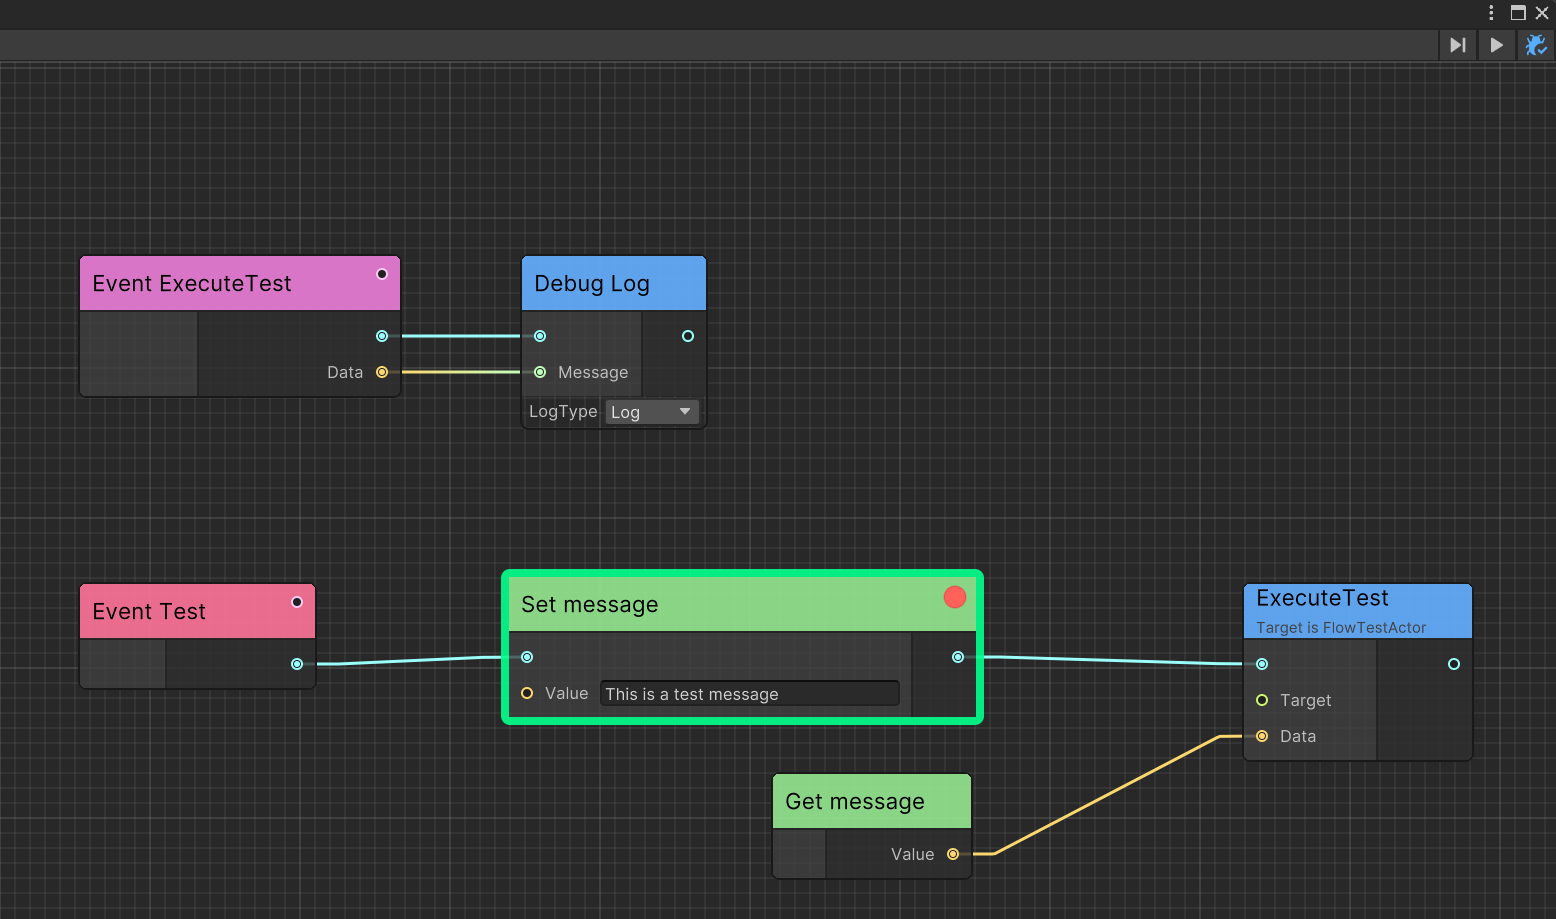Click the dot indicator on Event ExecuteTest header
The width and height of the screenshot is (1556, 919).
(382, 274)
